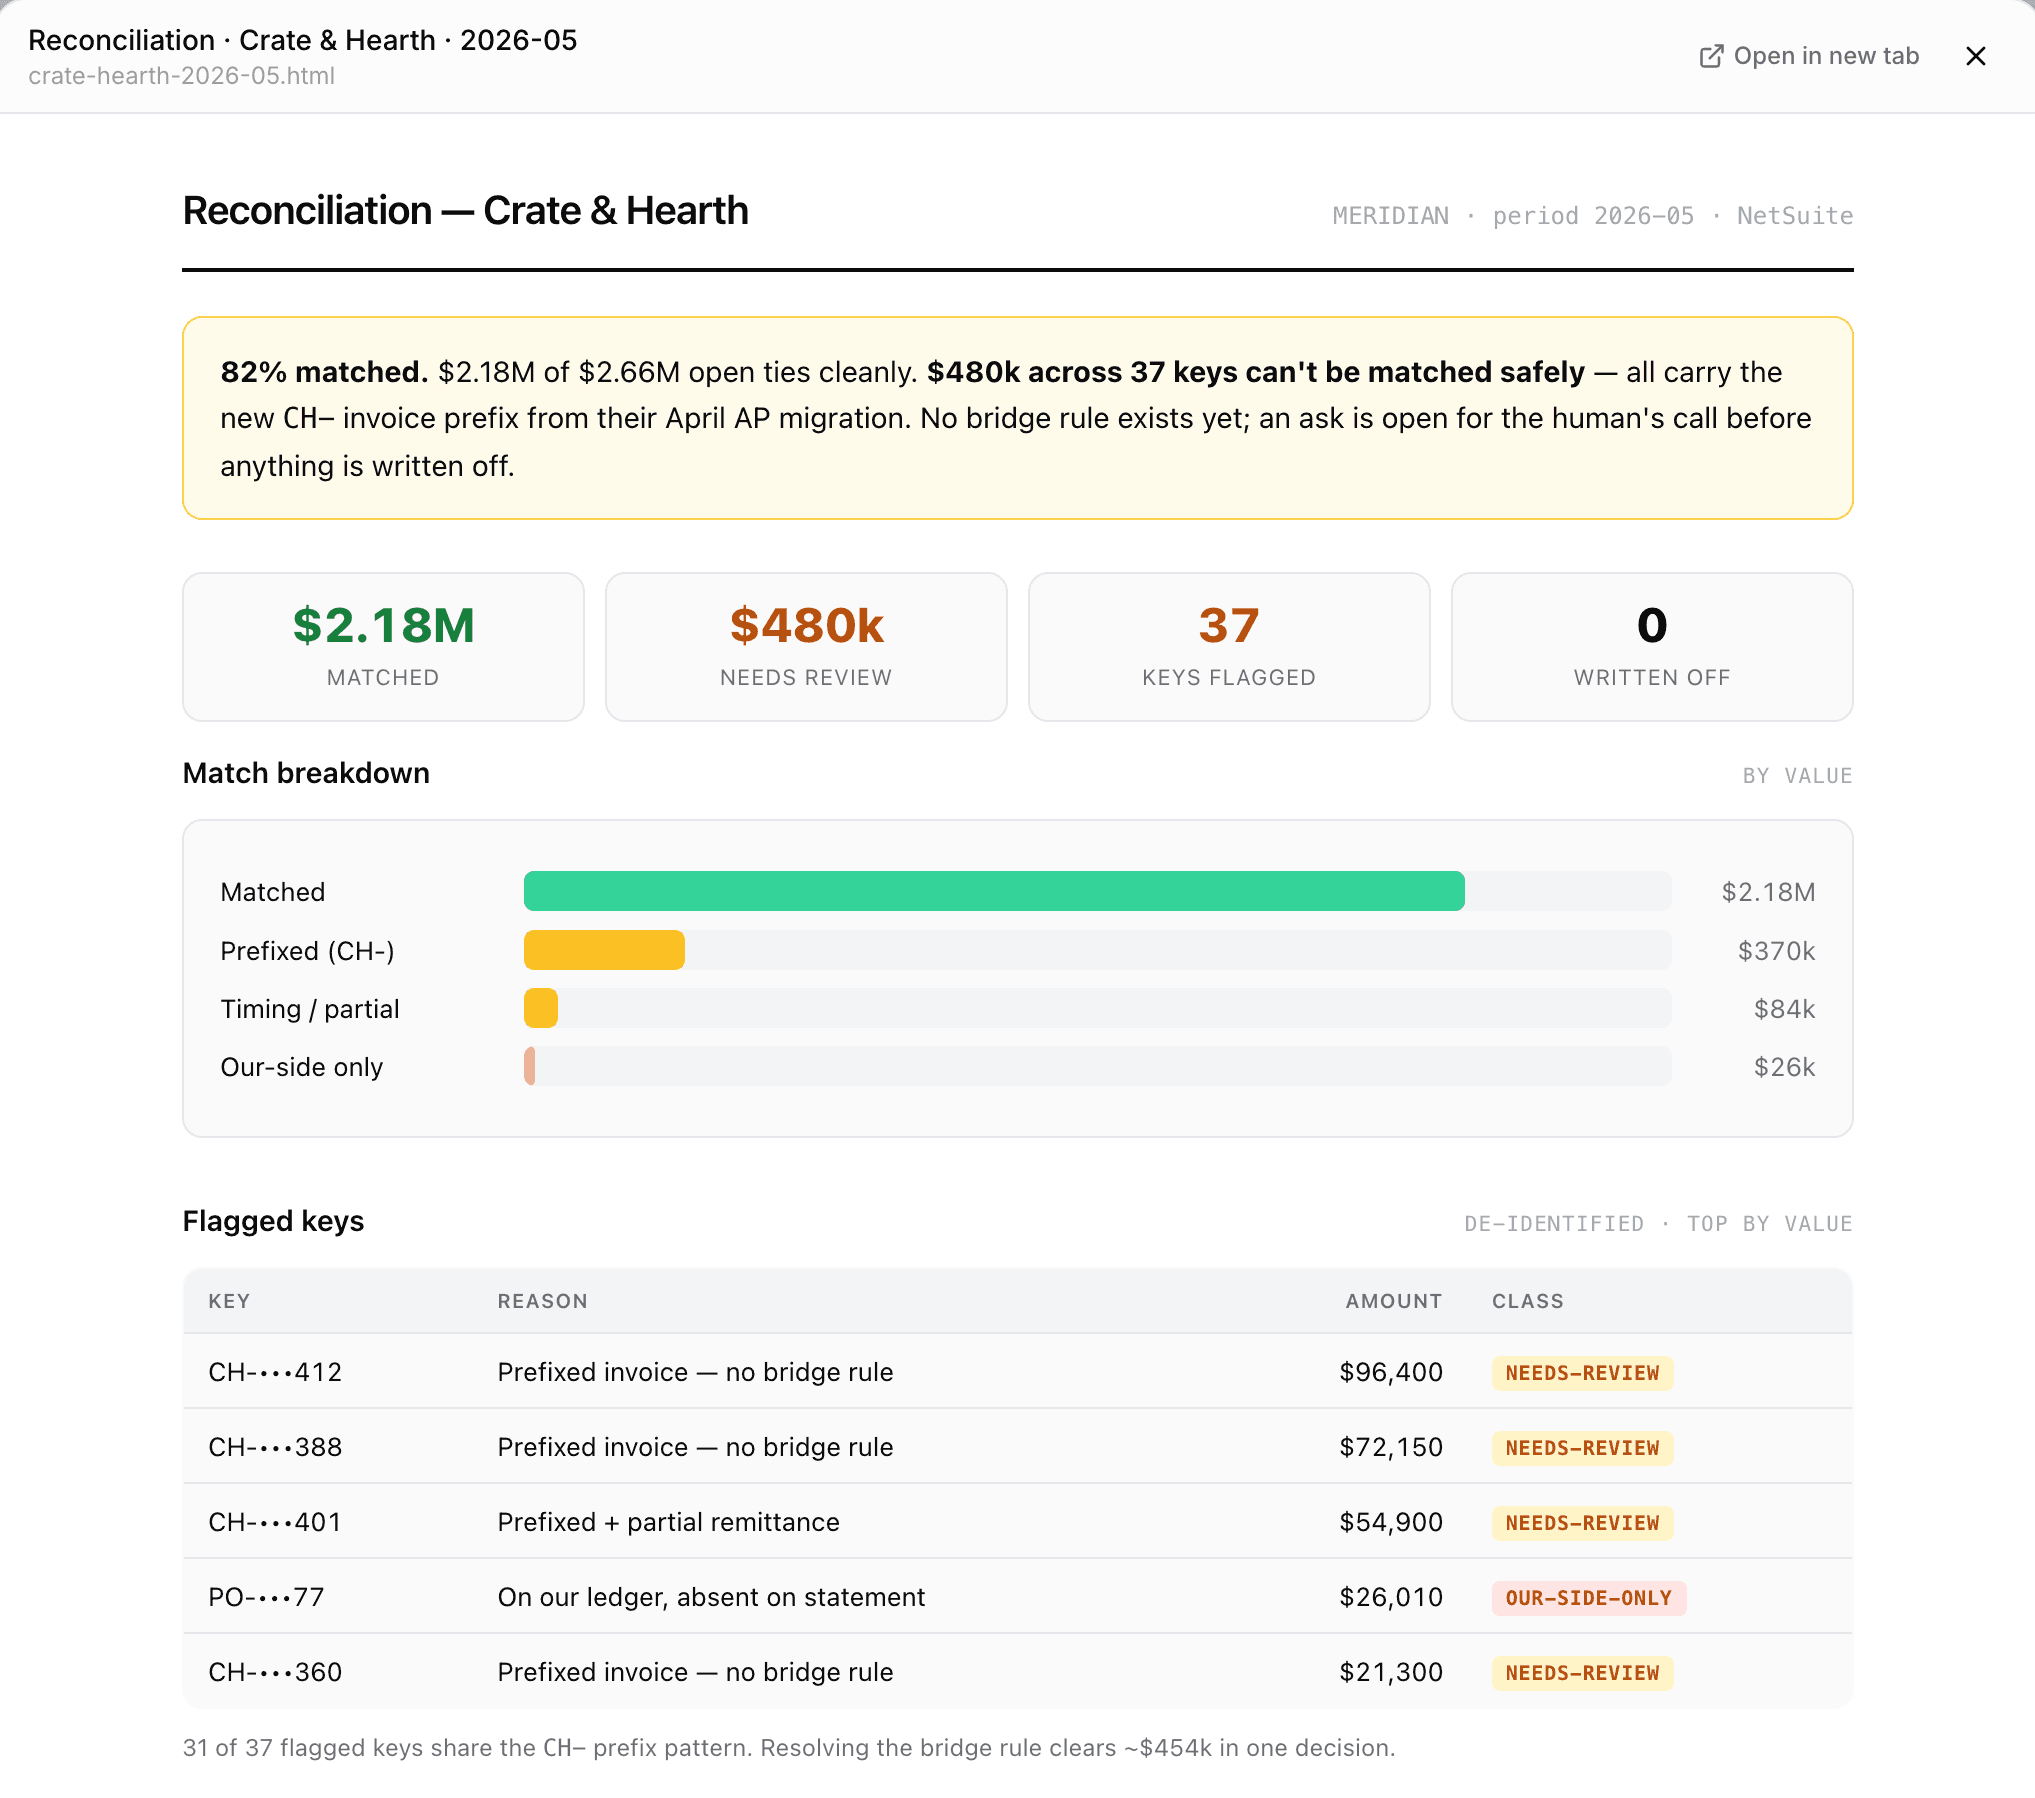Select the PO-•••77 key cell
The width and height of the screenshot is (2035, 1798).
pos(266,1597)
